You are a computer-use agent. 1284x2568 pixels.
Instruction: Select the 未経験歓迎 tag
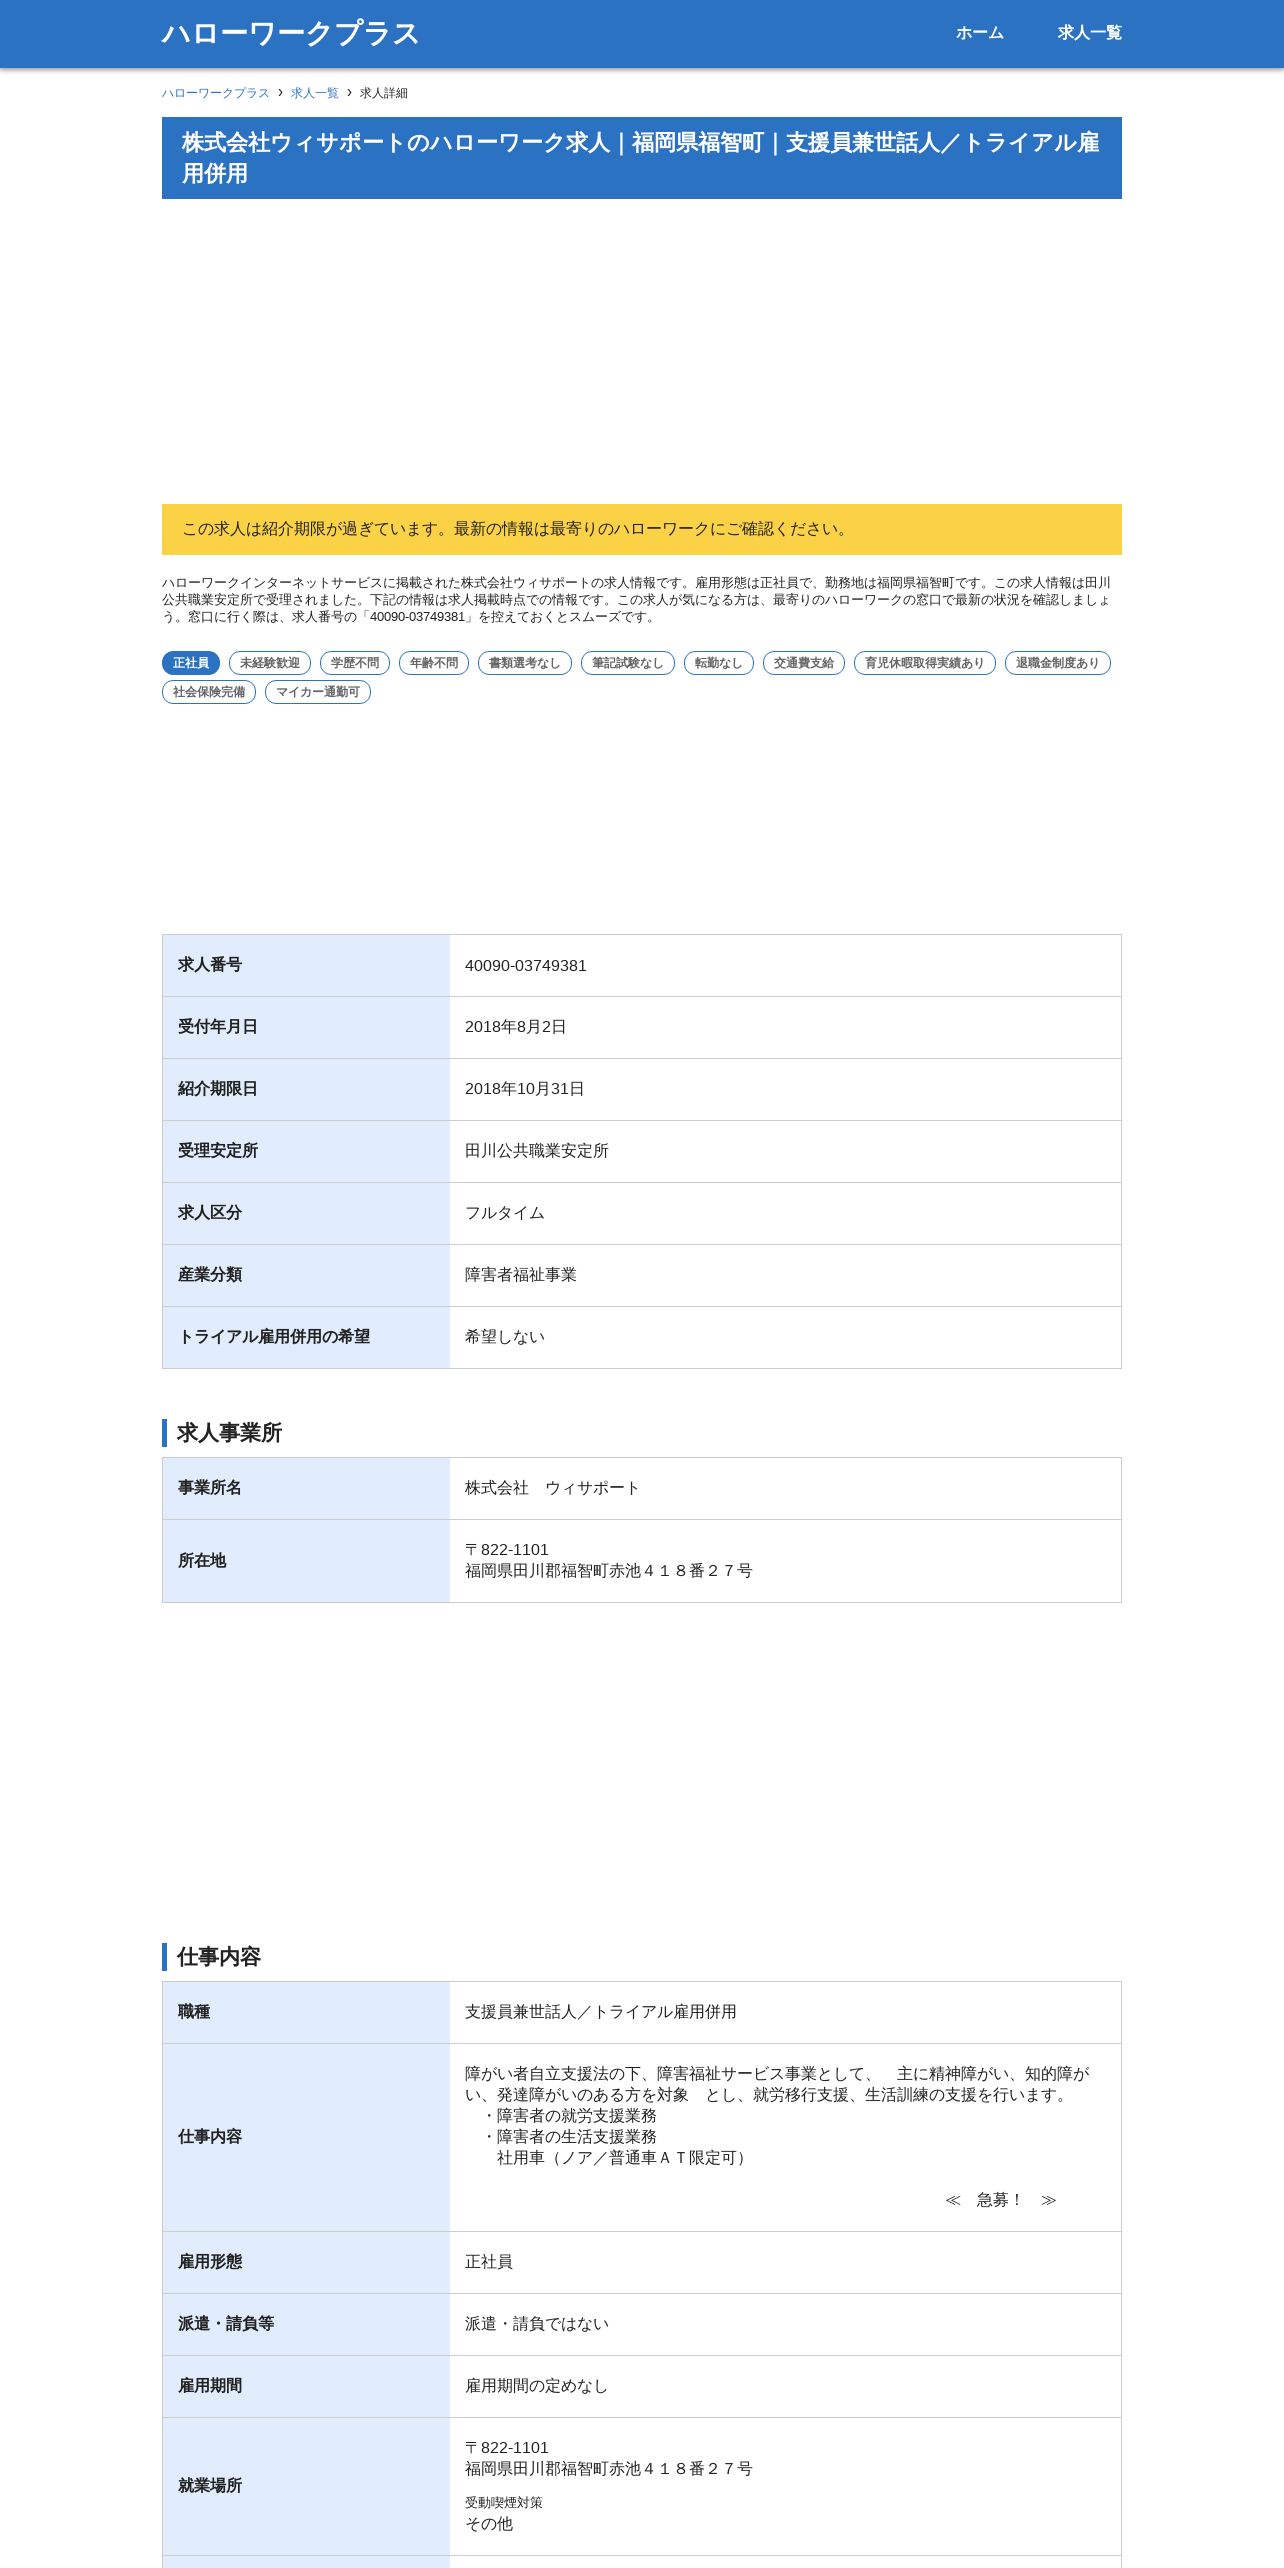tap(270, 663)
